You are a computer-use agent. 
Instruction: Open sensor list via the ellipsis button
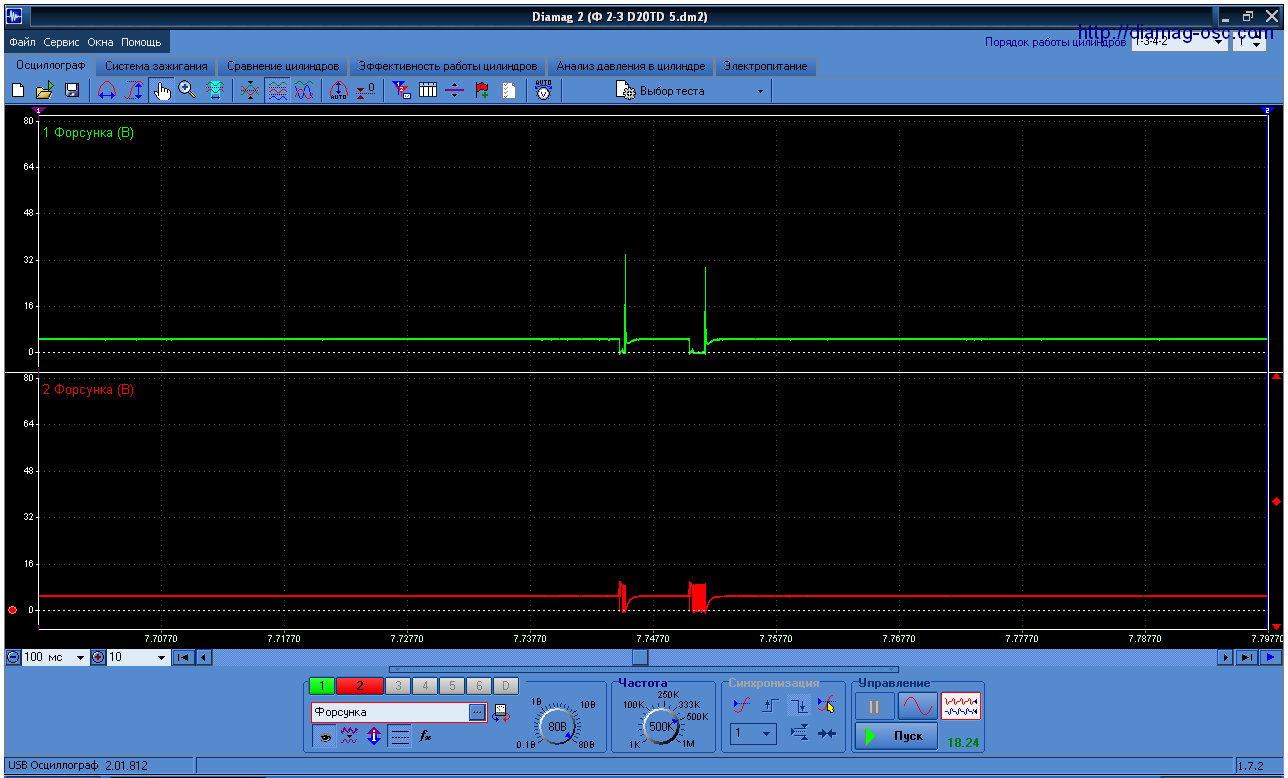tap(477, 712)
